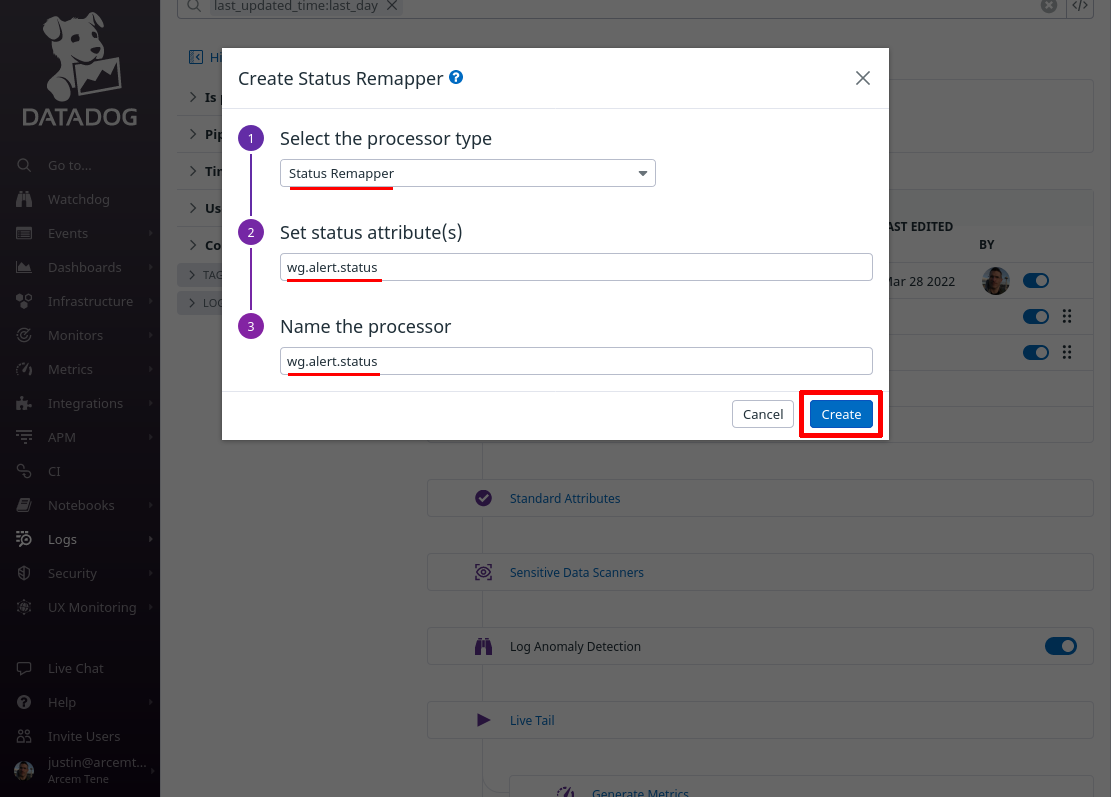The width and height of the screenshot is (1111, 797).
Task: Open Watchdog binoculars icon in sidebar
Action: pyautogui.click(x=24, y=199)
